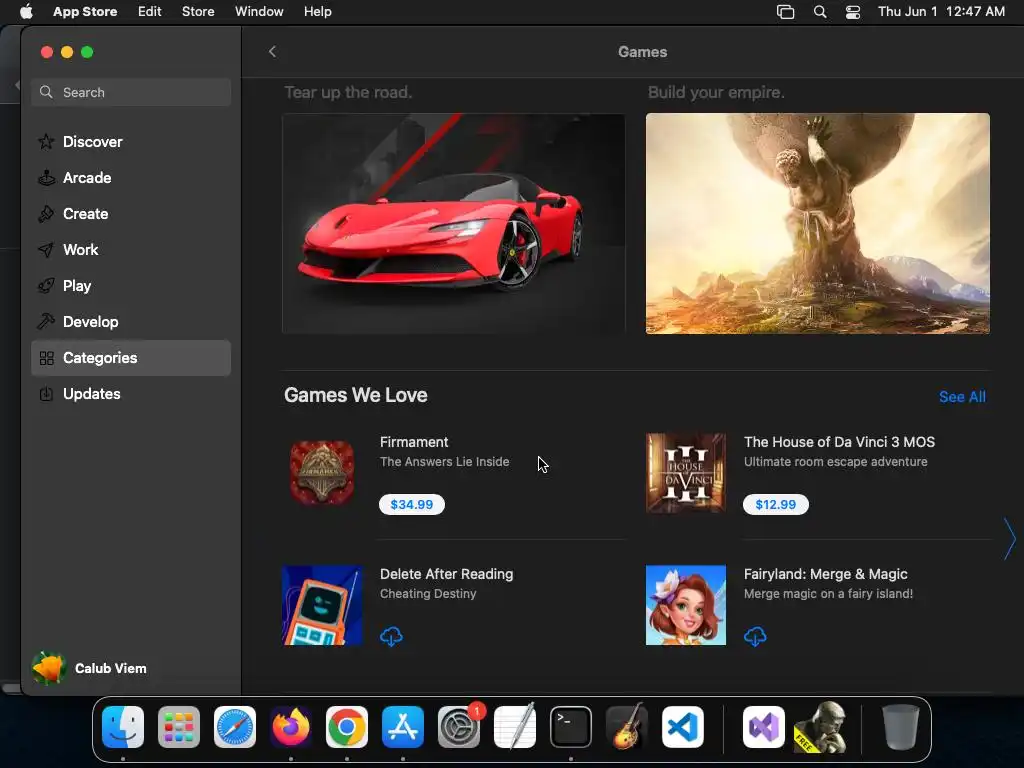Select the Work paper plane icon
This screenshot has height=768, width=1024.
coord(46,249)
